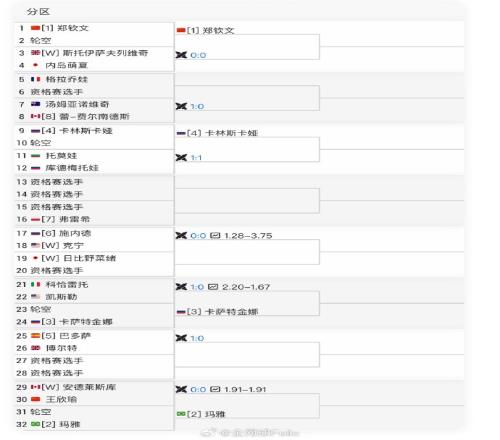Viewport: 500px width, 440px height.
Task: Click the China flag beside first-row 郑钦文
Action: 35,28
